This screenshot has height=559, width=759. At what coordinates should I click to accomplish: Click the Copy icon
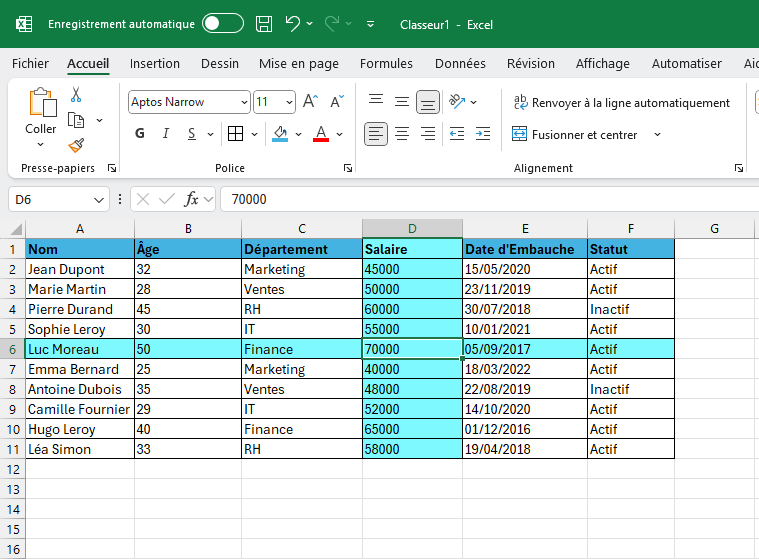point(76,120)
